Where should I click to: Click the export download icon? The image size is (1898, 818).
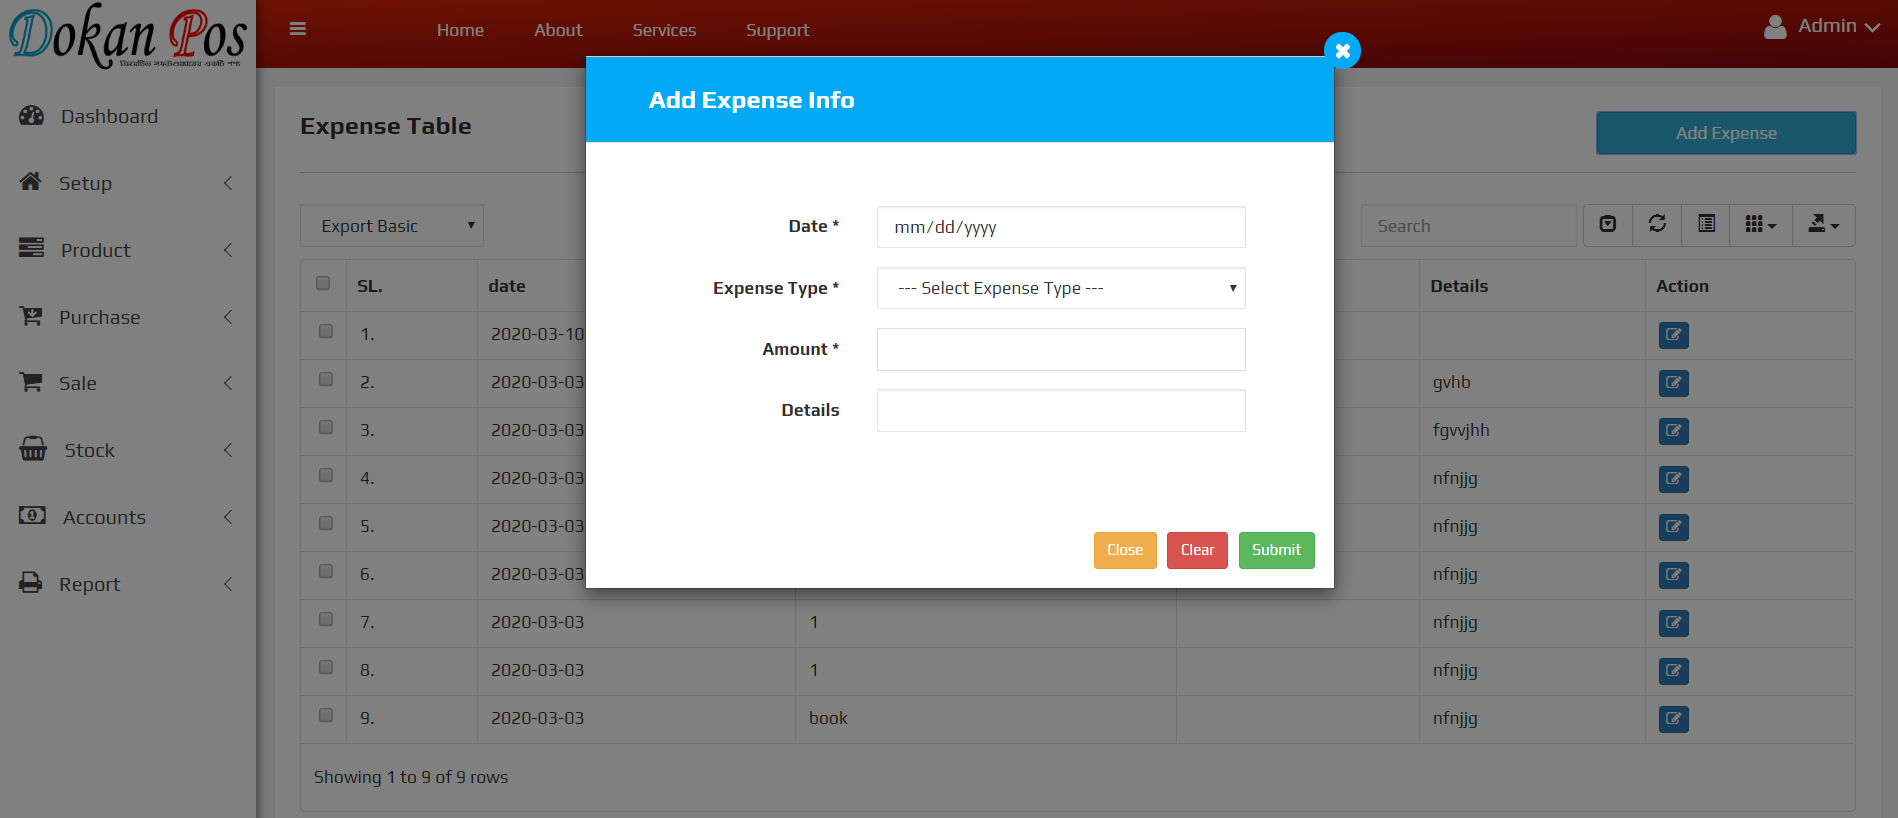(1822, 225)
